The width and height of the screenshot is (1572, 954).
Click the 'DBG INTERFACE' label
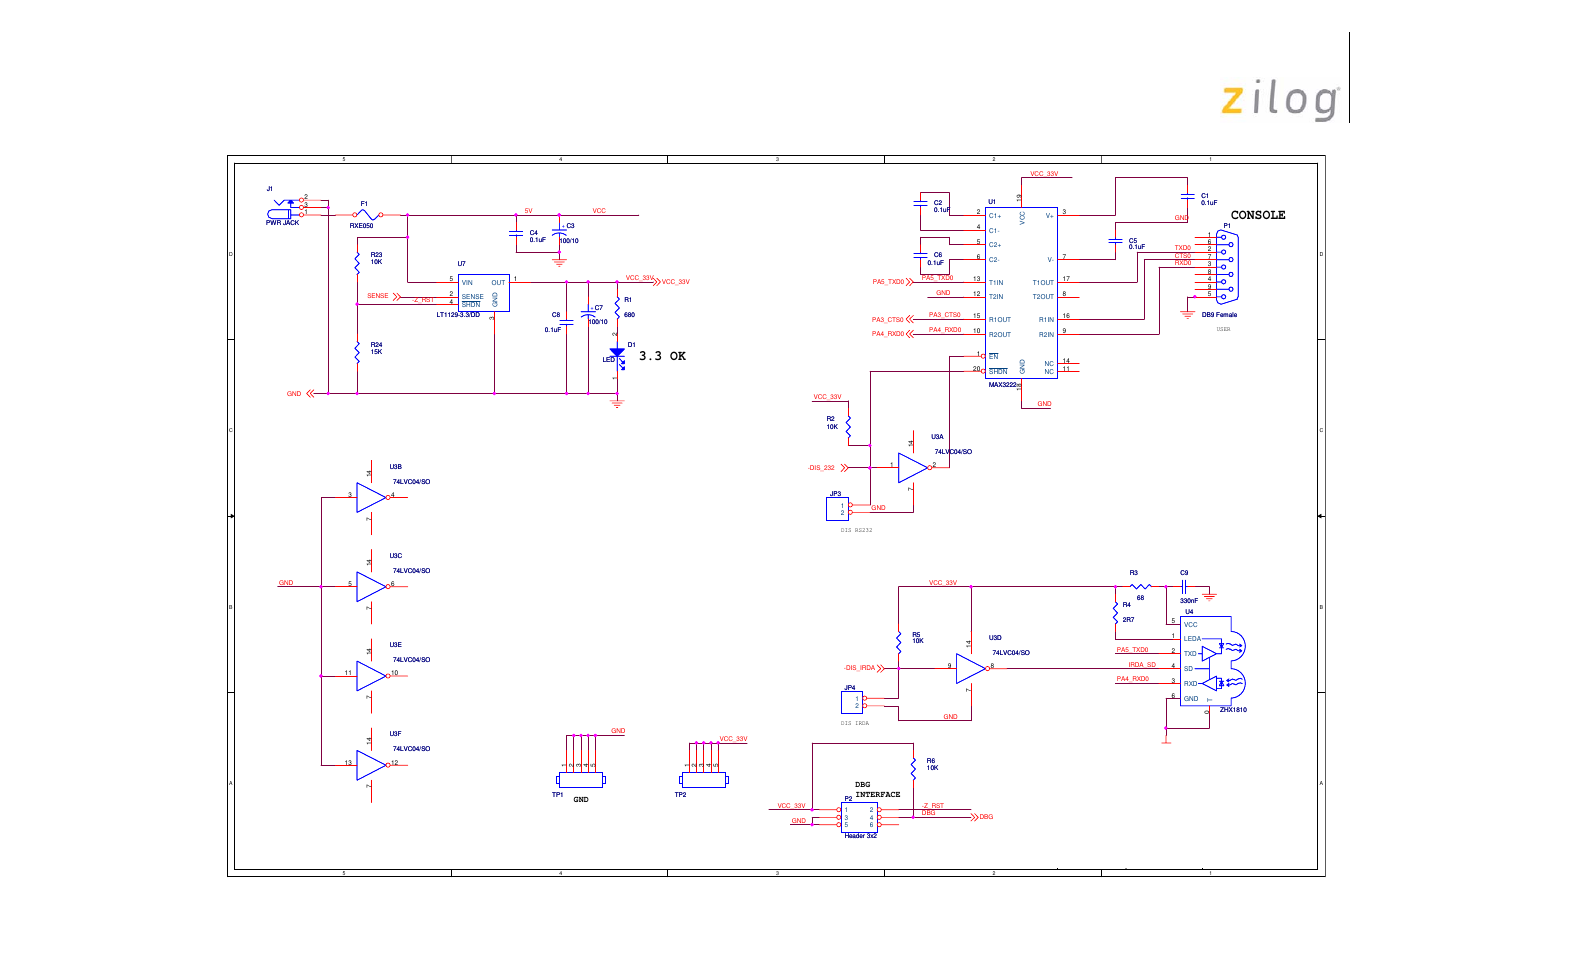(877, 790)
